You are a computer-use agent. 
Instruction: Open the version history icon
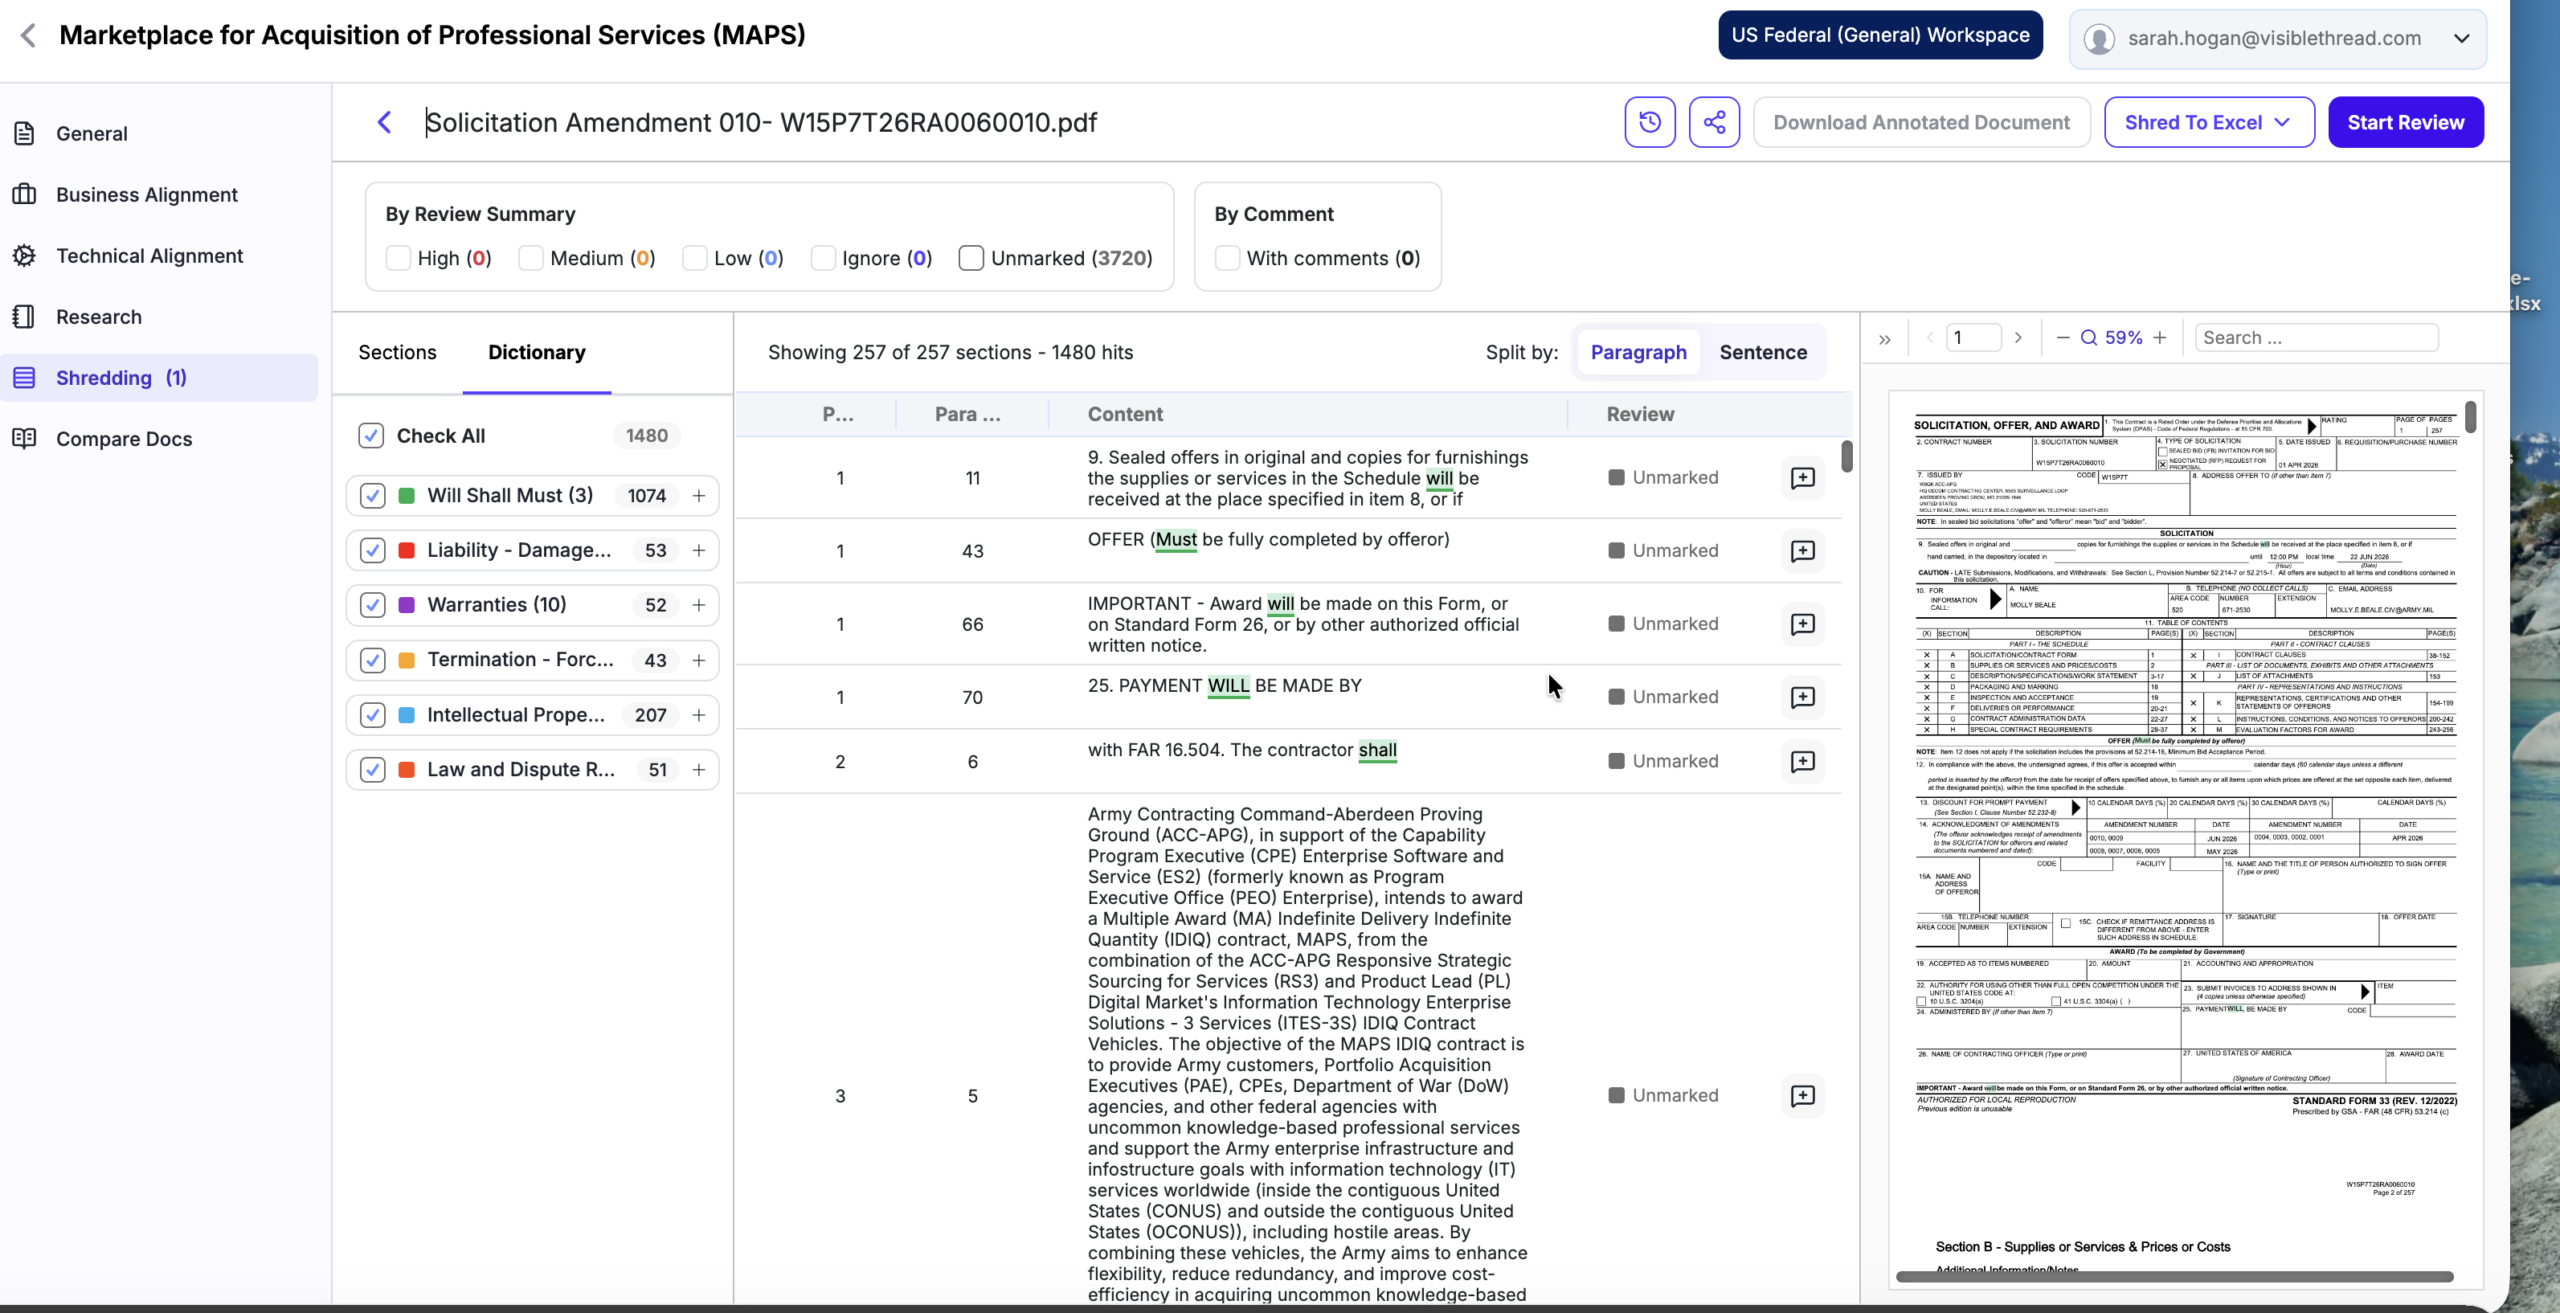pos(1650,122)
